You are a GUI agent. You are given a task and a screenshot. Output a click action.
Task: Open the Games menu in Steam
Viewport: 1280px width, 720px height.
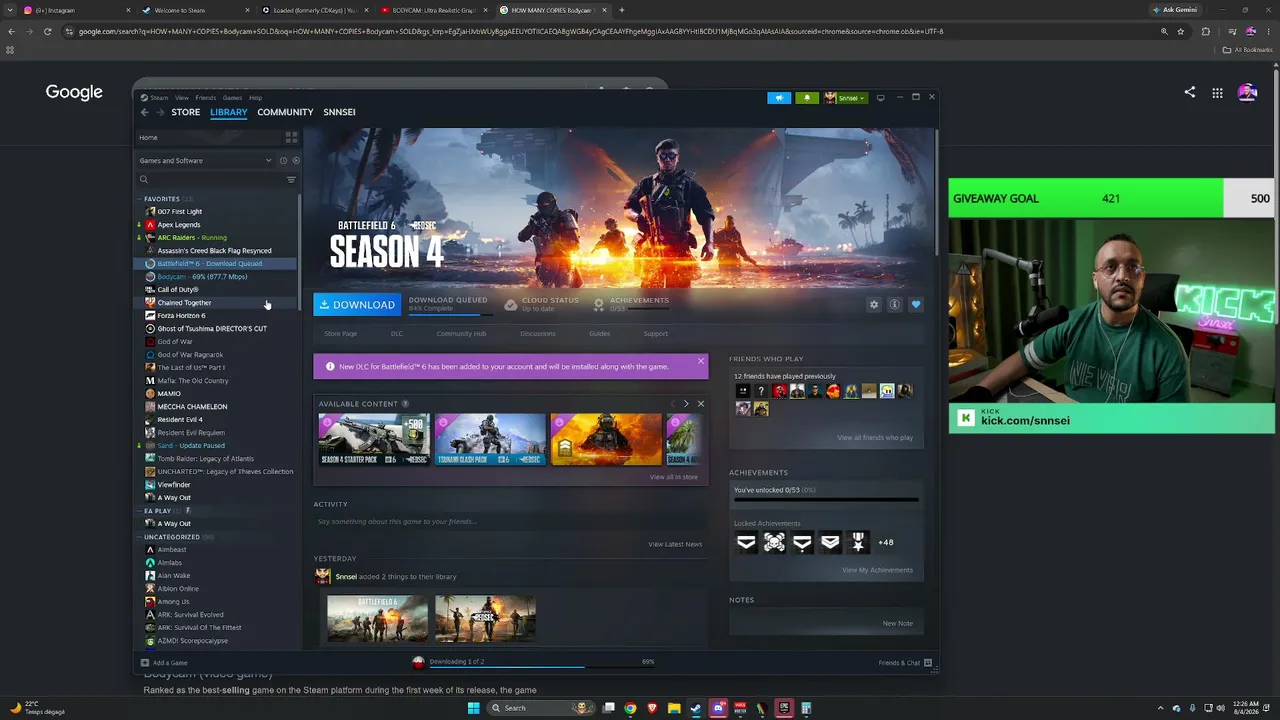tap(232, 98)
